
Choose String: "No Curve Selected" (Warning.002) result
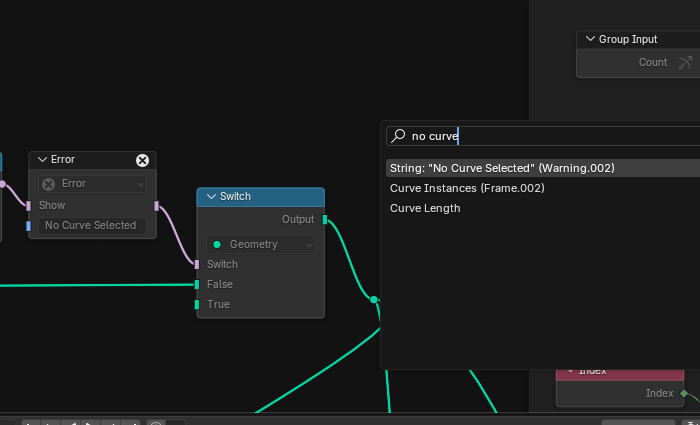[543, 168]
